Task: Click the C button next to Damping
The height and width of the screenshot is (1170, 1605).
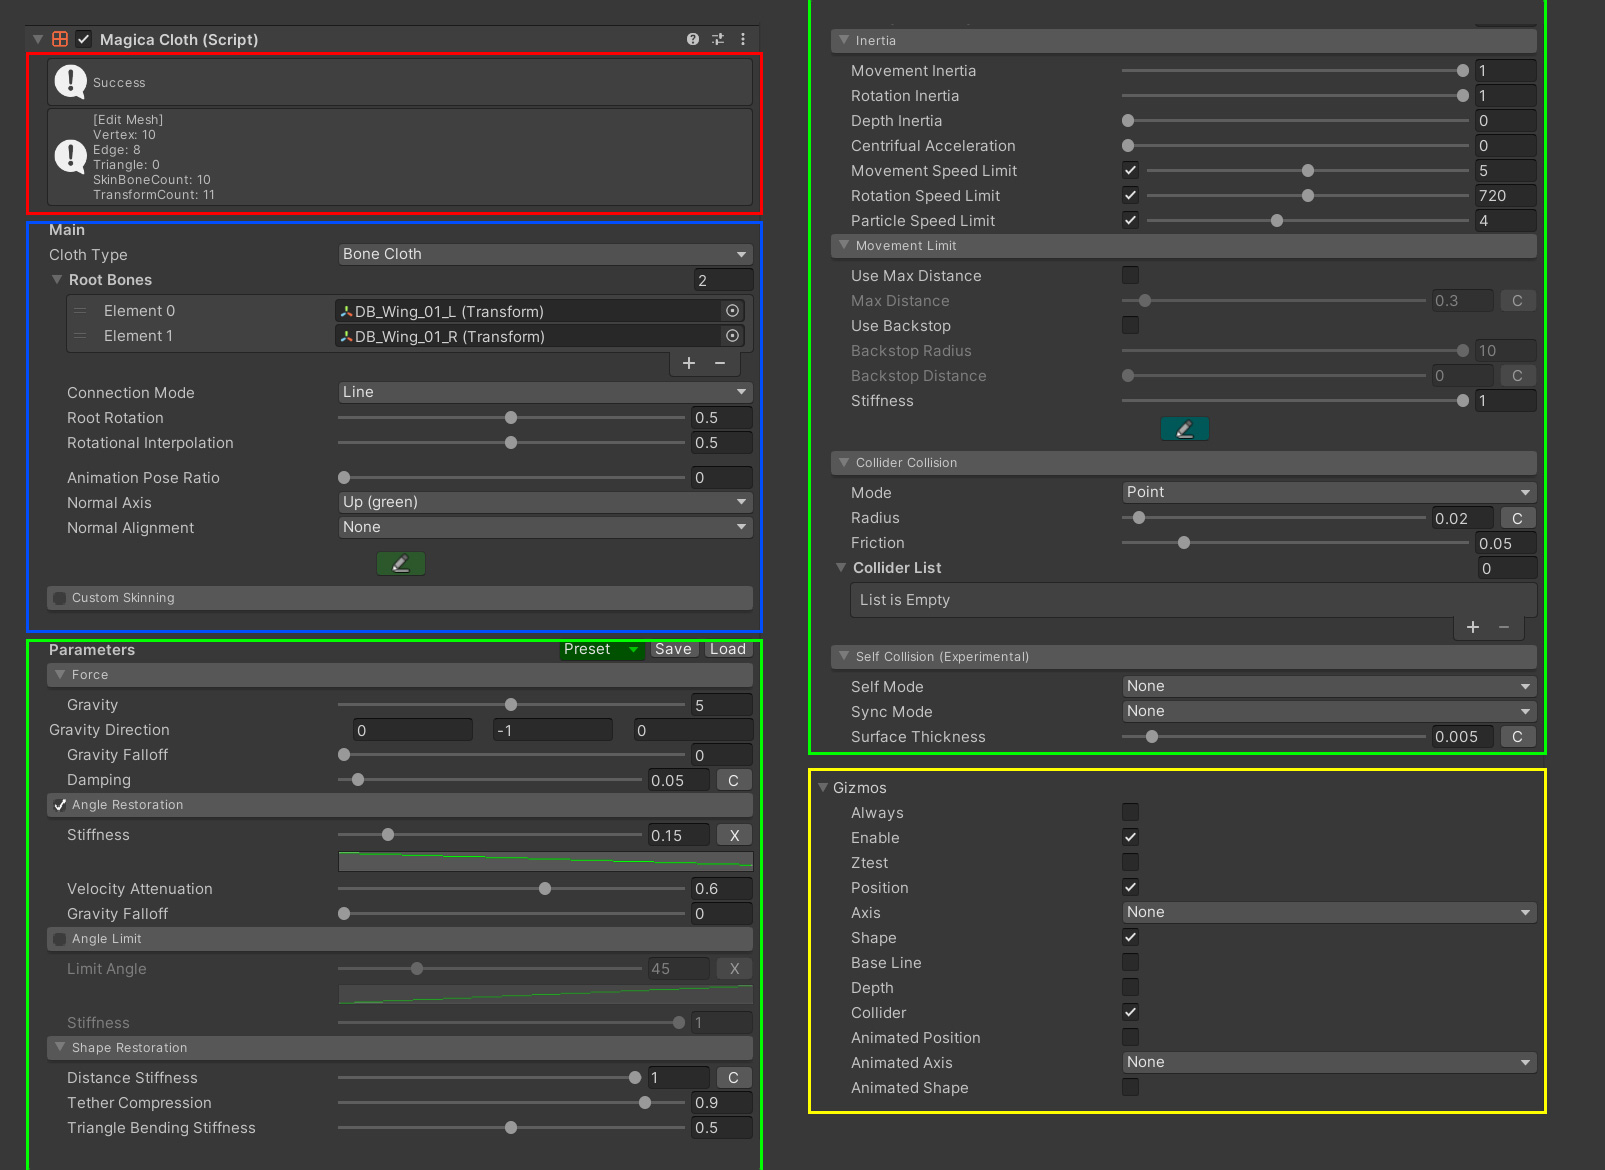Action: click(734, 780)
